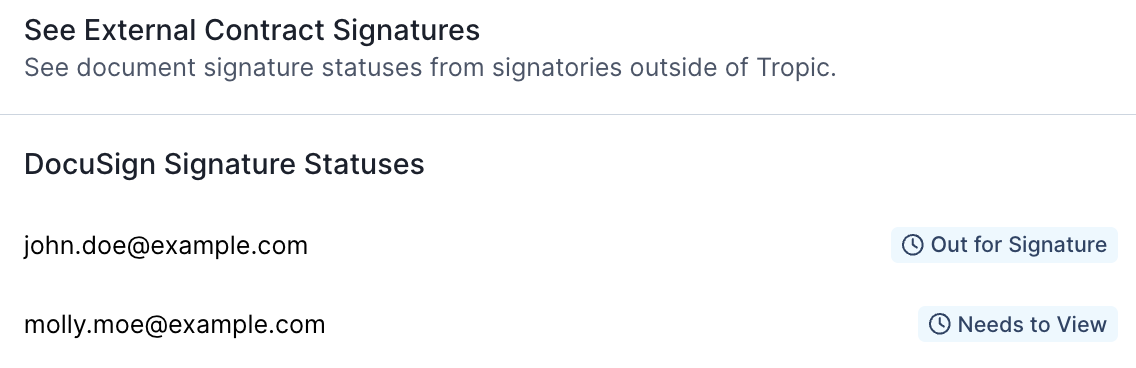1136x368 pixels.
Task: Click the Needs to View label text
Action: point(1032,324)
